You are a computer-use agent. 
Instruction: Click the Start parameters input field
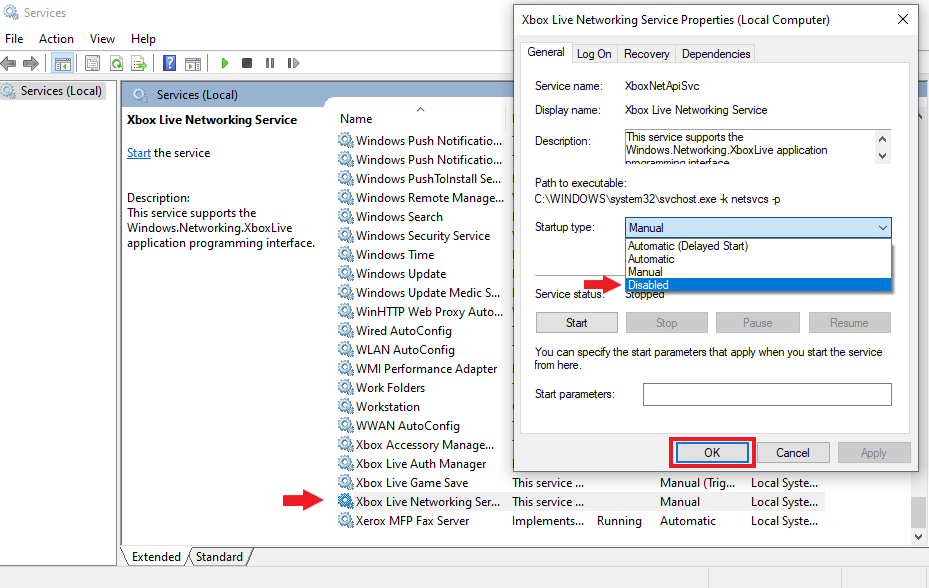coord(766,394)
